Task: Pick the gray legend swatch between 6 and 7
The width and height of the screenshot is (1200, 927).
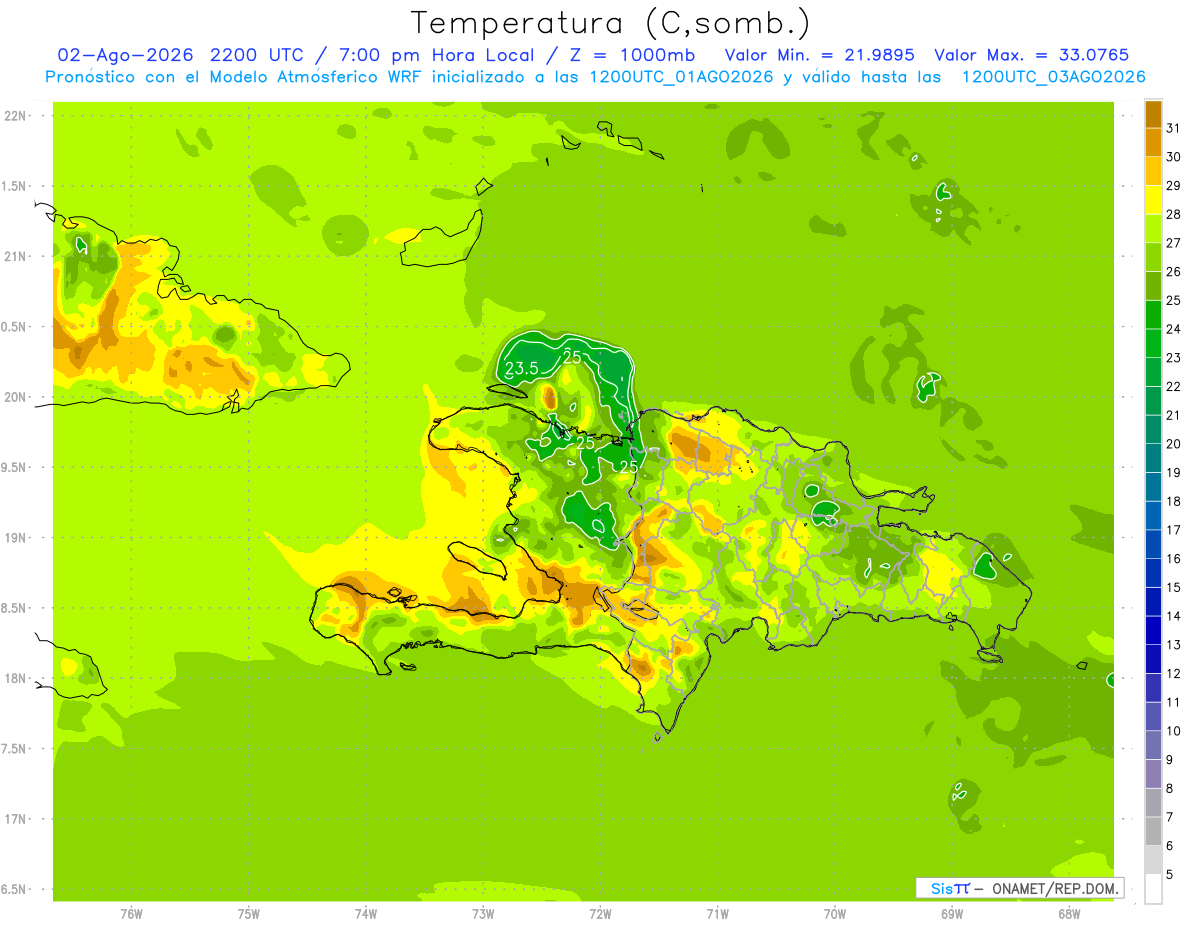Action: click(1153, 831)
